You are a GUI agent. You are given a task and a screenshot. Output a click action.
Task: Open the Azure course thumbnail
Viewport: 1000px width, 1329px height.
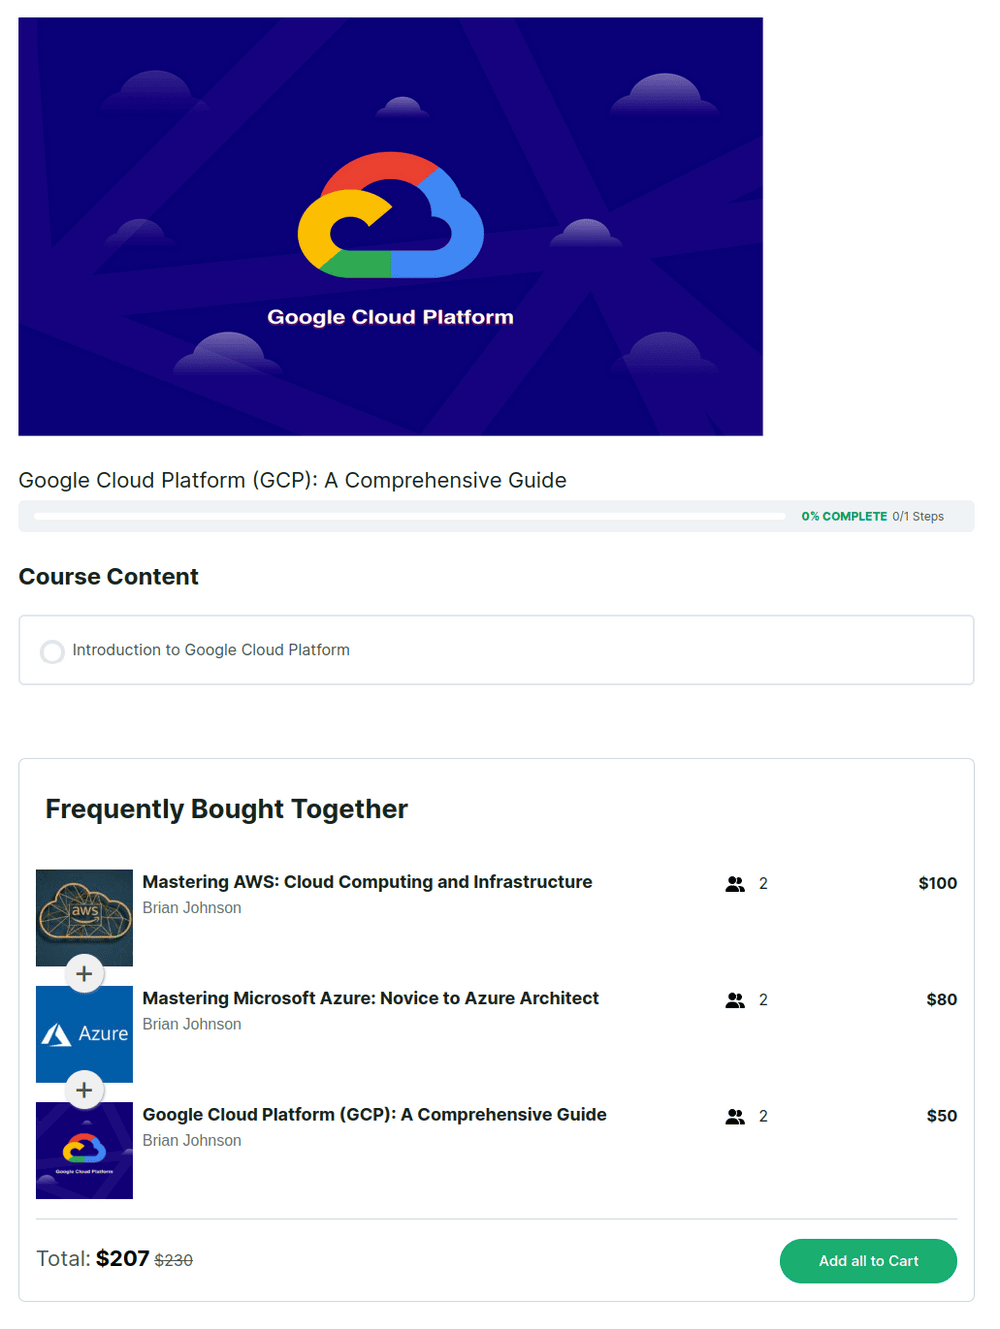pos(84,1034)
